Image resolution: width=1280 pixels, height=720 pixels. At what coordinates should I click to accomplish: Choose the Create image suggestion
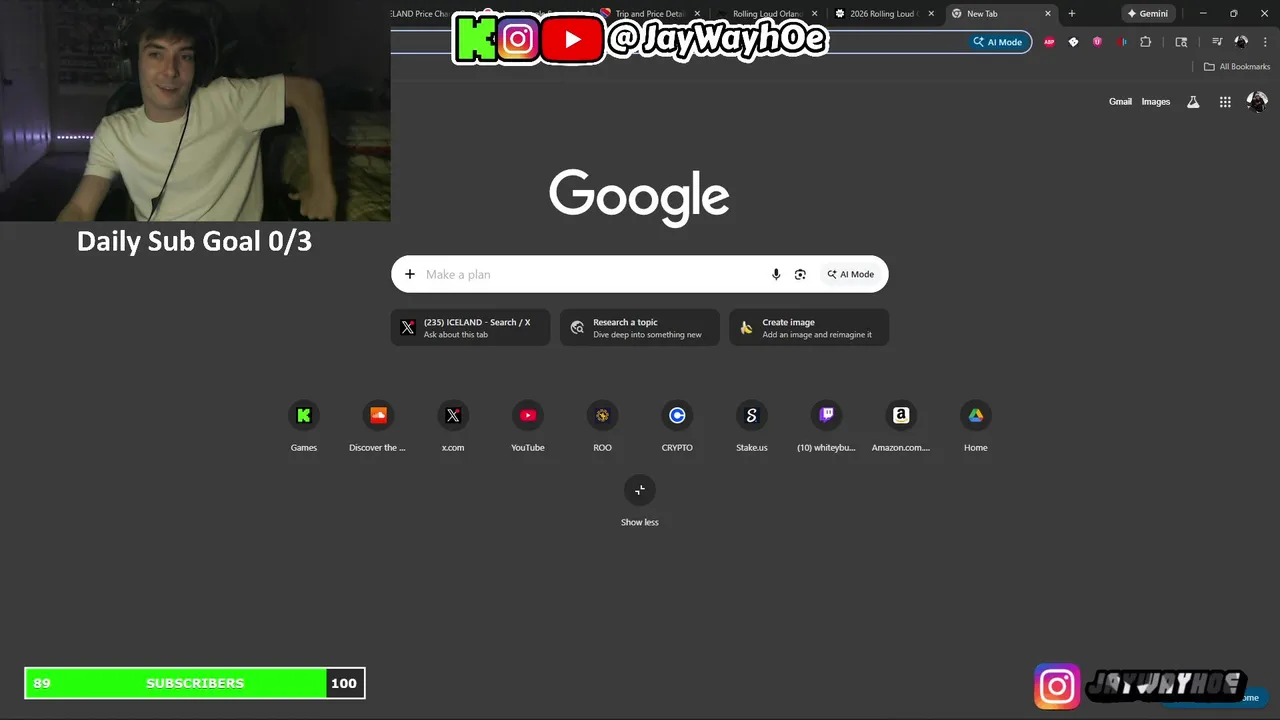809,328
